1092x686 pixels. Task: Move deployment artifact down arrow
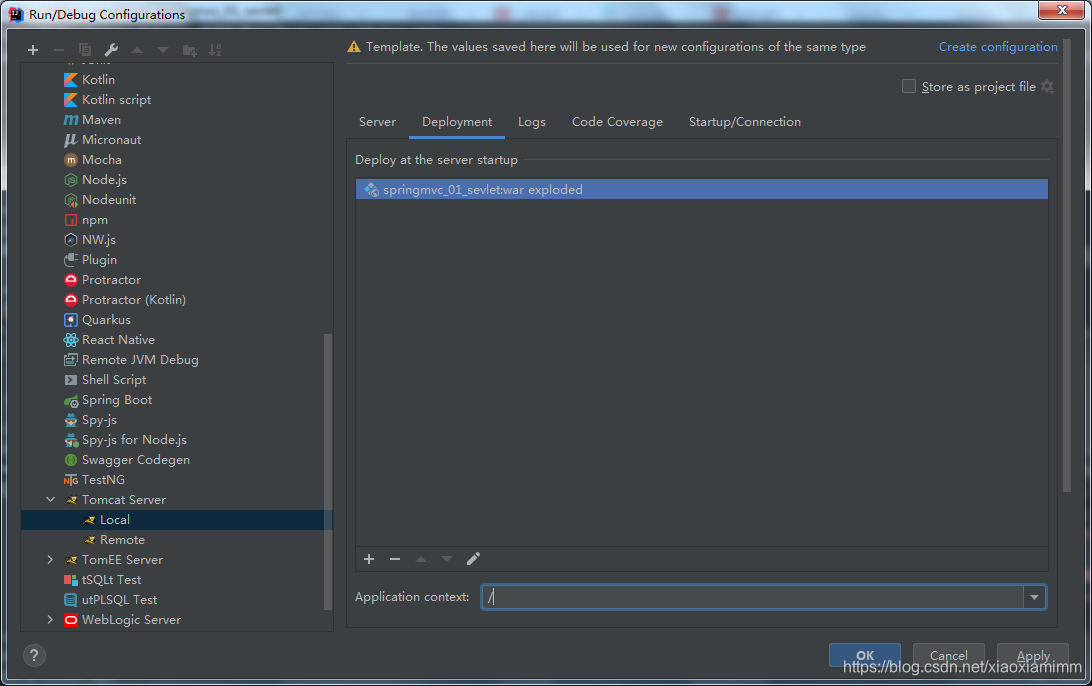click(447, 559)
